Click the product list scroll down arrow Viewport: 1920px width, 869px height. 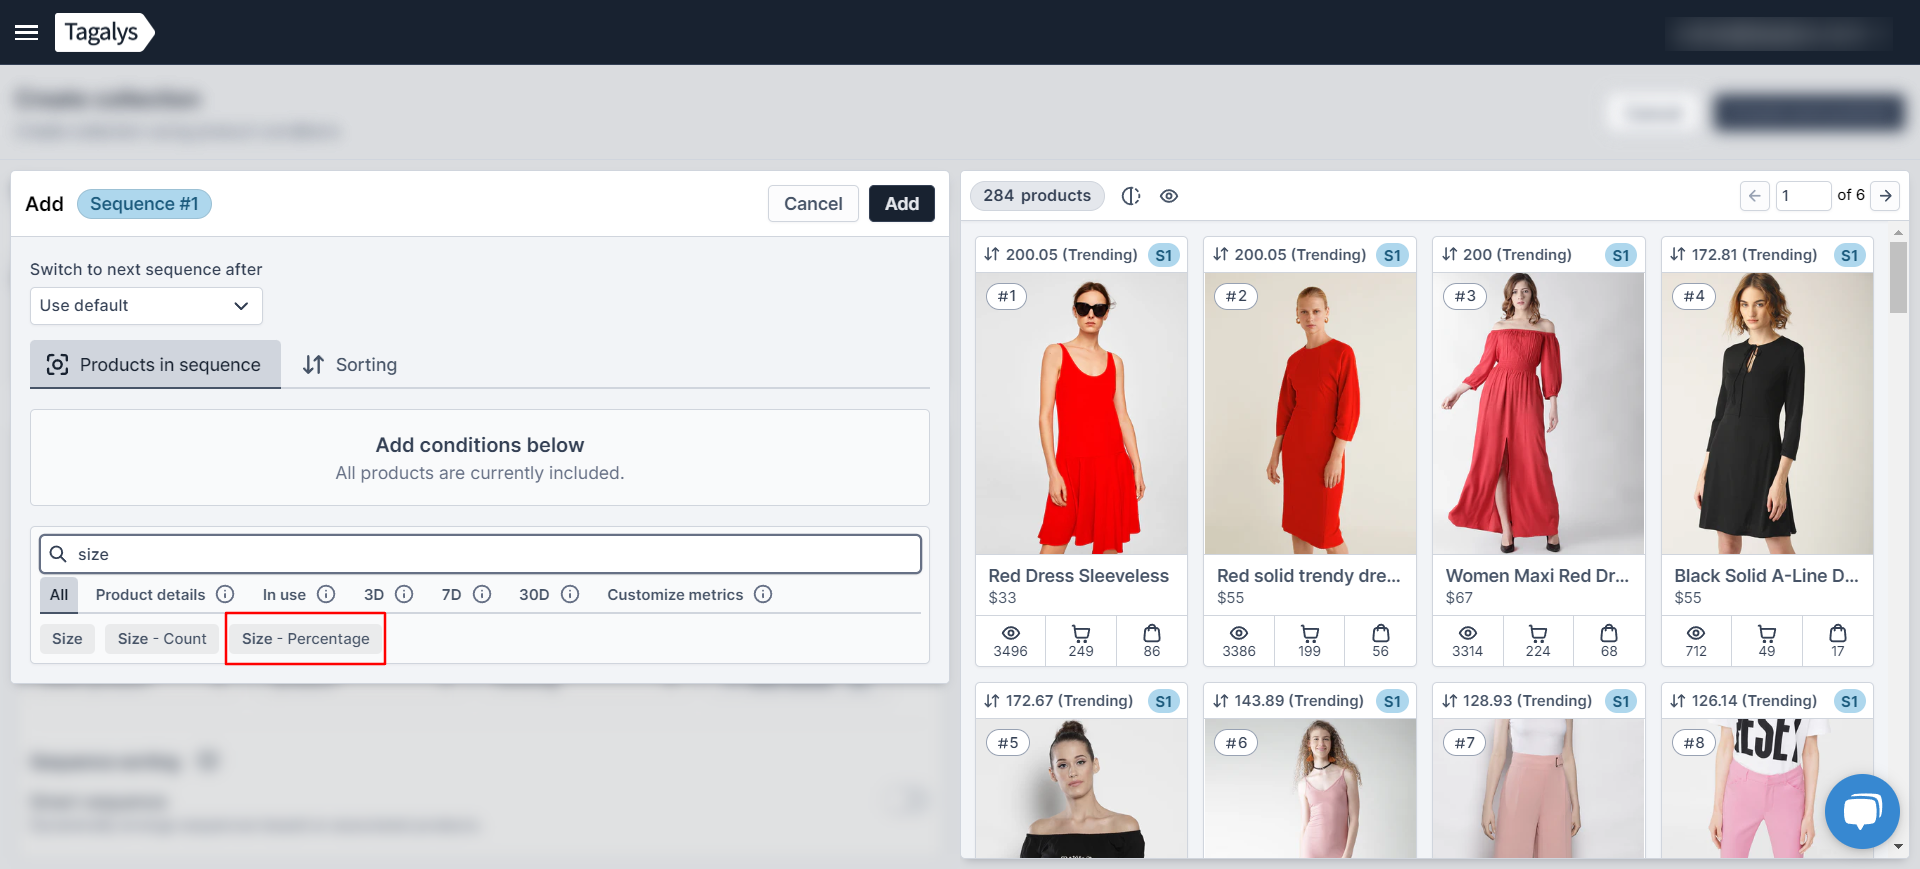point(1898,846)
